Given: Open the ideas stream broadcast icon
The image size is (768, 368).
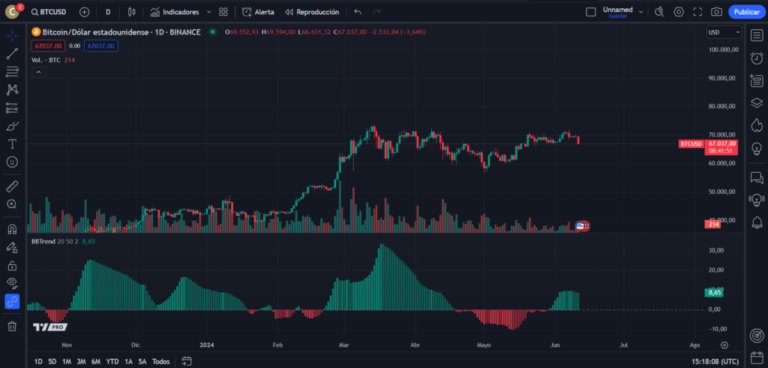Looking at the screenshot, I should [757, 200].
